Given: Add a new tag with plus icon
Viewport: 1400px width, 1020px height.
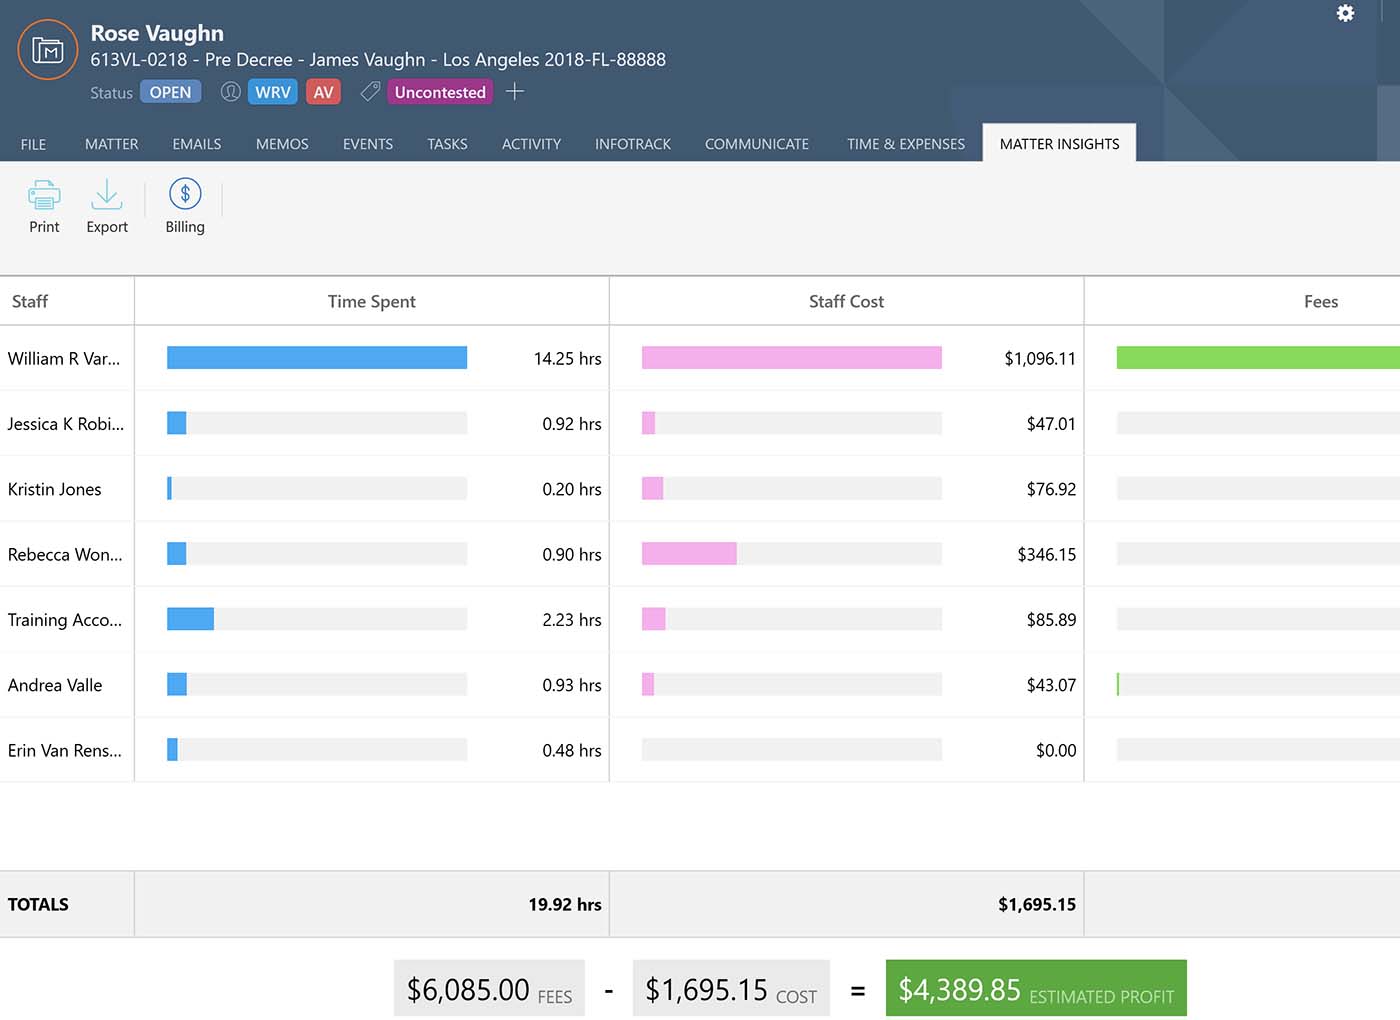Looking at the screenshot, I should 515,92.
